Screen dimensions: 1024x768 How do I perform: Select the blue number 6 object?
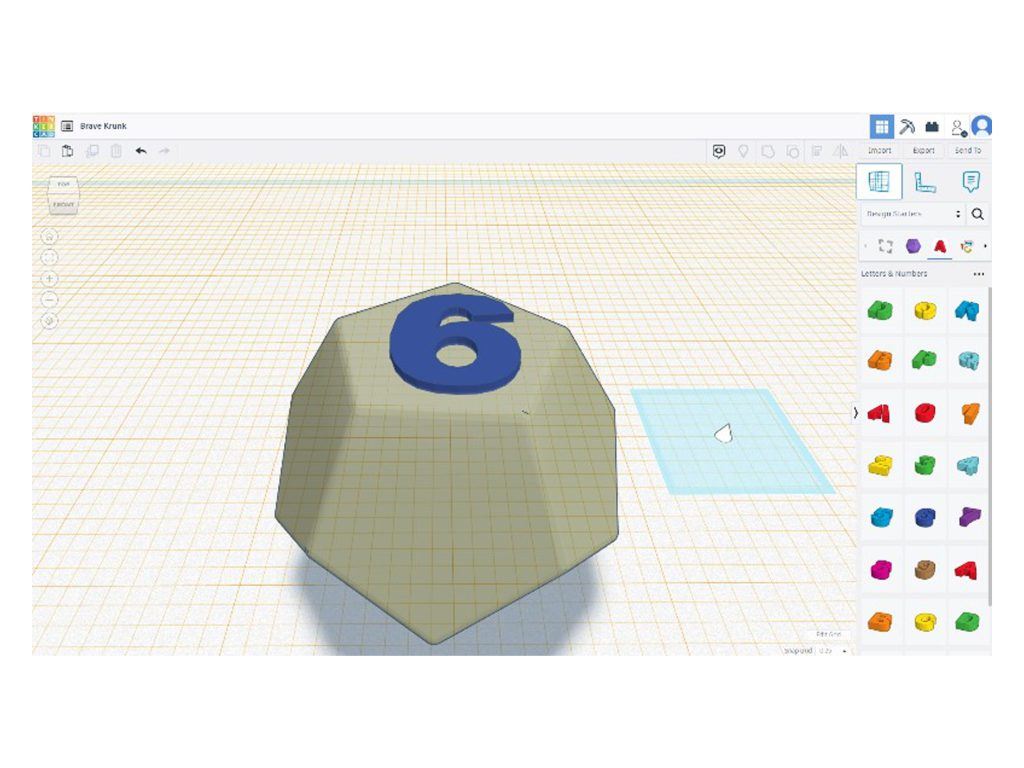point(455,344)
